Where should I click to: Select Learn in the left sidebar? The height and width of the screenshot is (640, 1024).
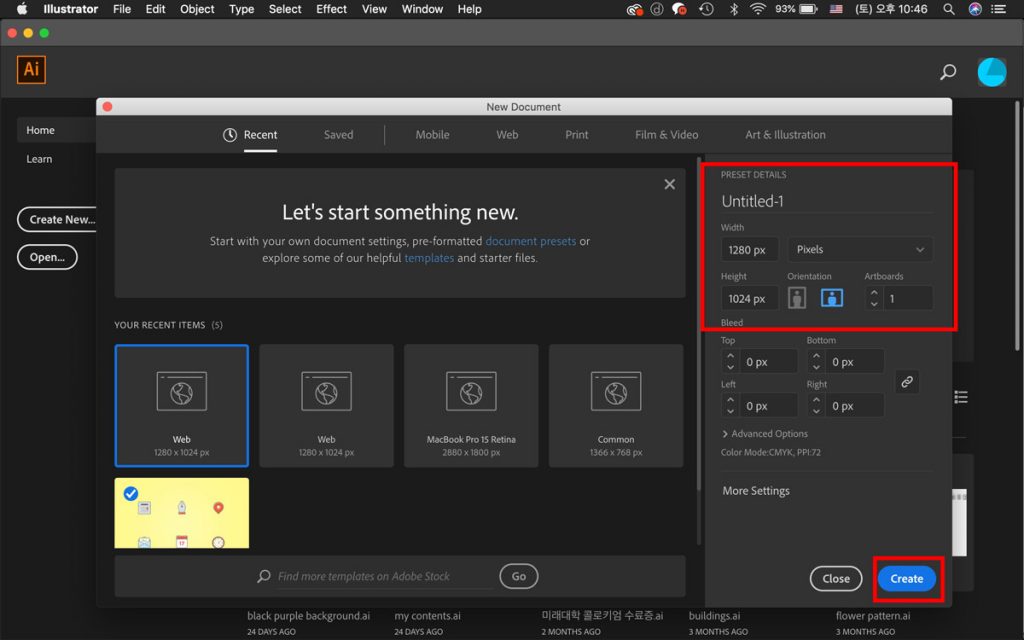[x=39, y=159]
